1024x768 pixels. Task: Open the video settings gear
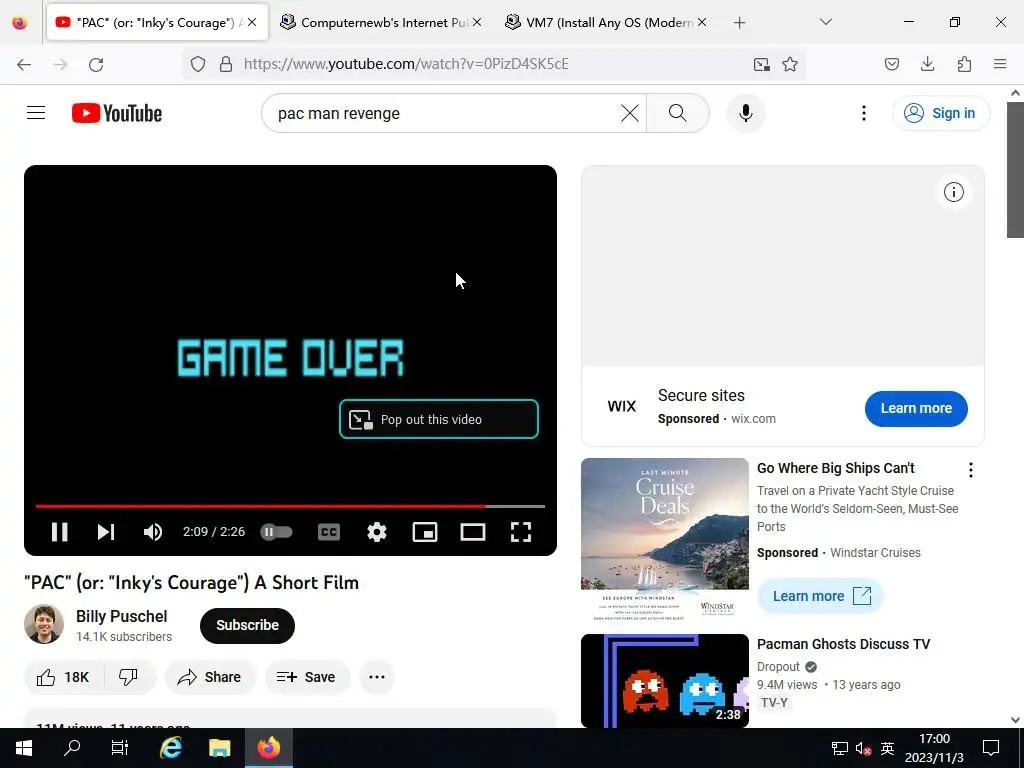tap(377, 532)
